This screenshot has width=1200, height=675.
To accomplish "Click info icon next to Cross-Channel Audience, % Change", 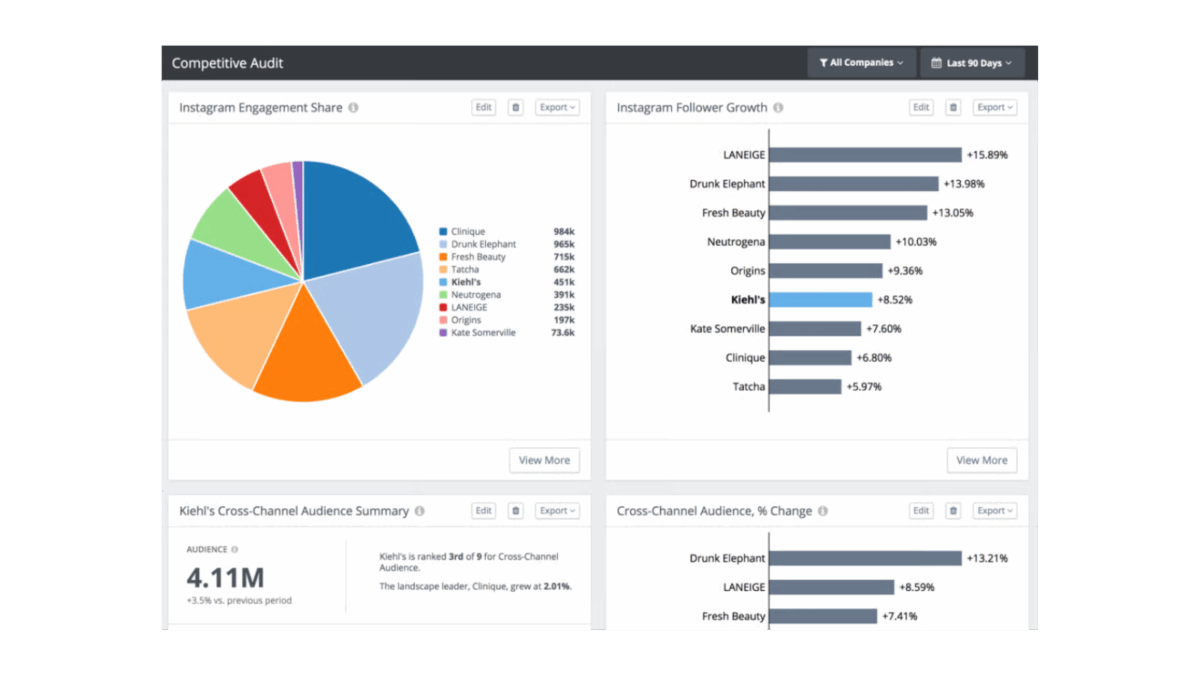I will tap(823, 511).
